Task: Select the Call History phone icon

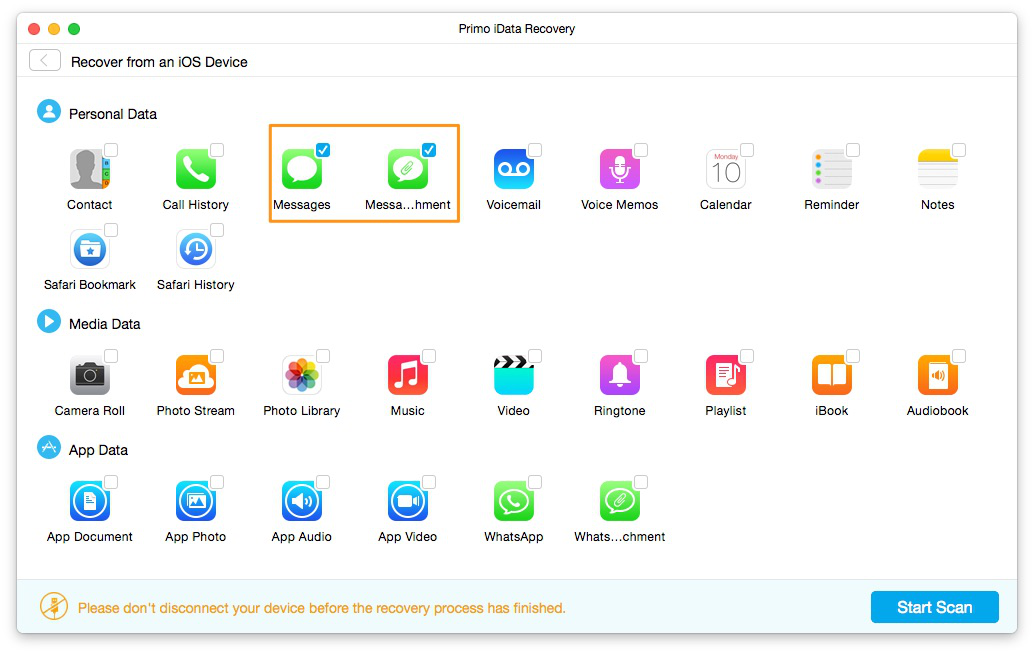Action: coord(196,169)
